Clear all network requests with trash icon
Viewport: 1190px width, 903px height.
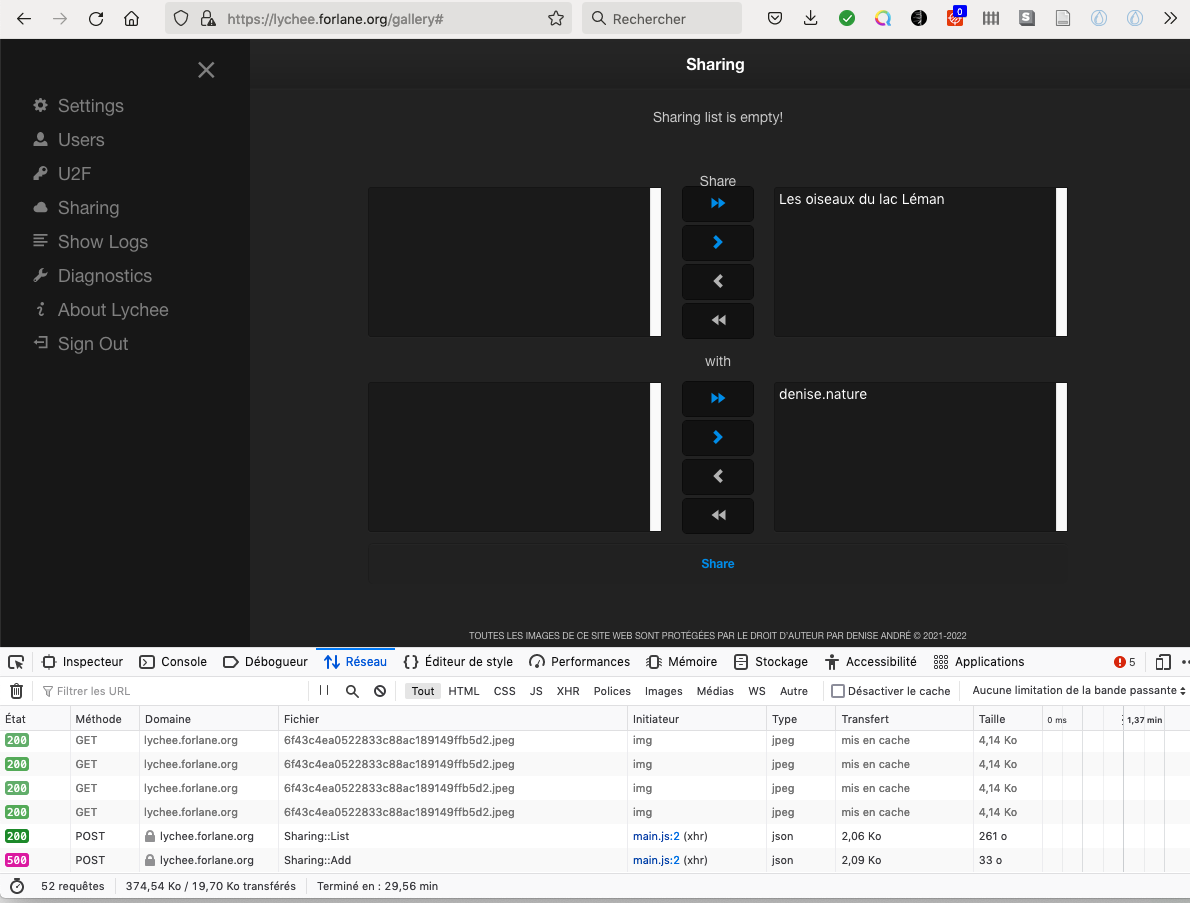tap(16, 690)
